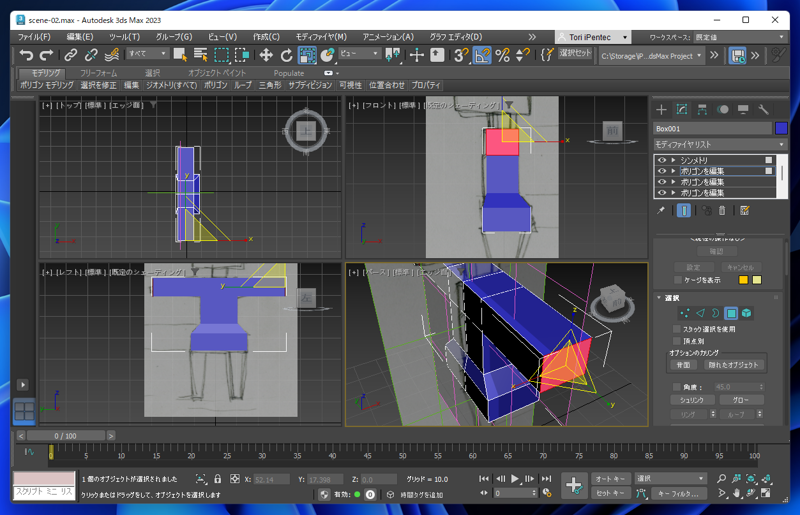Viewport: 800px width, 515px height.
Task: Open the Create tab in command panel
Action: coord(661,110)
